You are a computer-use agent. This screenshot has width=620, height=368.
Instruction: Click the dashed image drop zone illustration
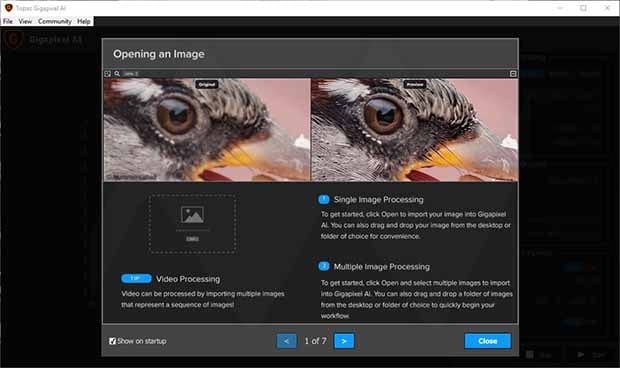[x=193, y=224]
